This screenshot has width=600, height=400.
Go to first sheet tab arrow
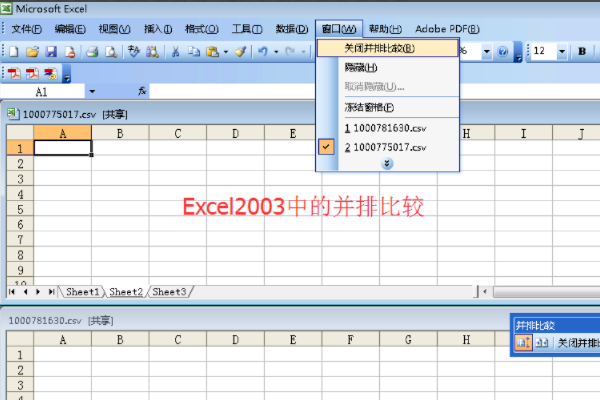click(11, 292)
